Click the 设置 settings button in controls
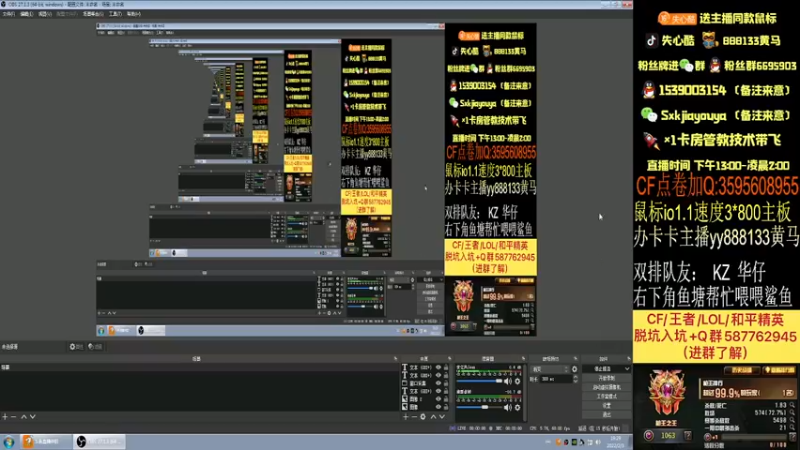800x450 pixels. coord(607,406)
